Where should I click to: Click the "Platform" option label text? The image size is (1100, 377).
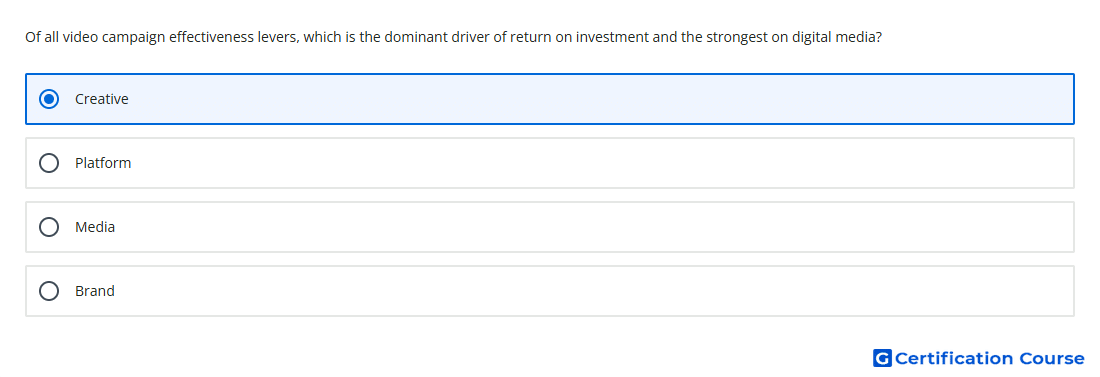coord(103,163)
